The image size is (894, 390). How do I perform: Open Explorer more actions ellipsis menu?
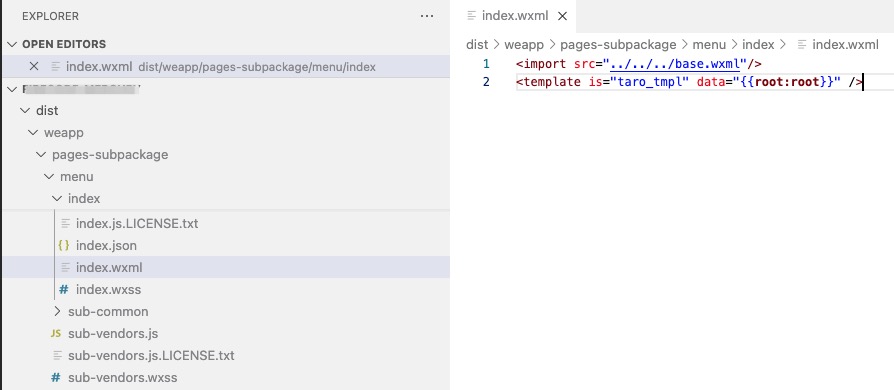[426, 16]
